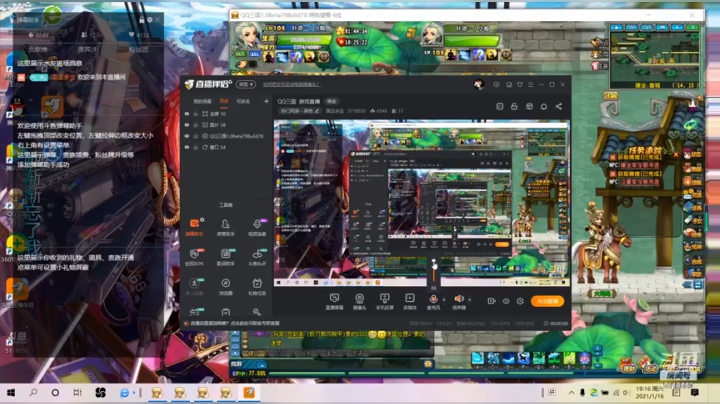Toggle visibility of 窗口 54 source
720x404 pixels.
tap(187, 147)
